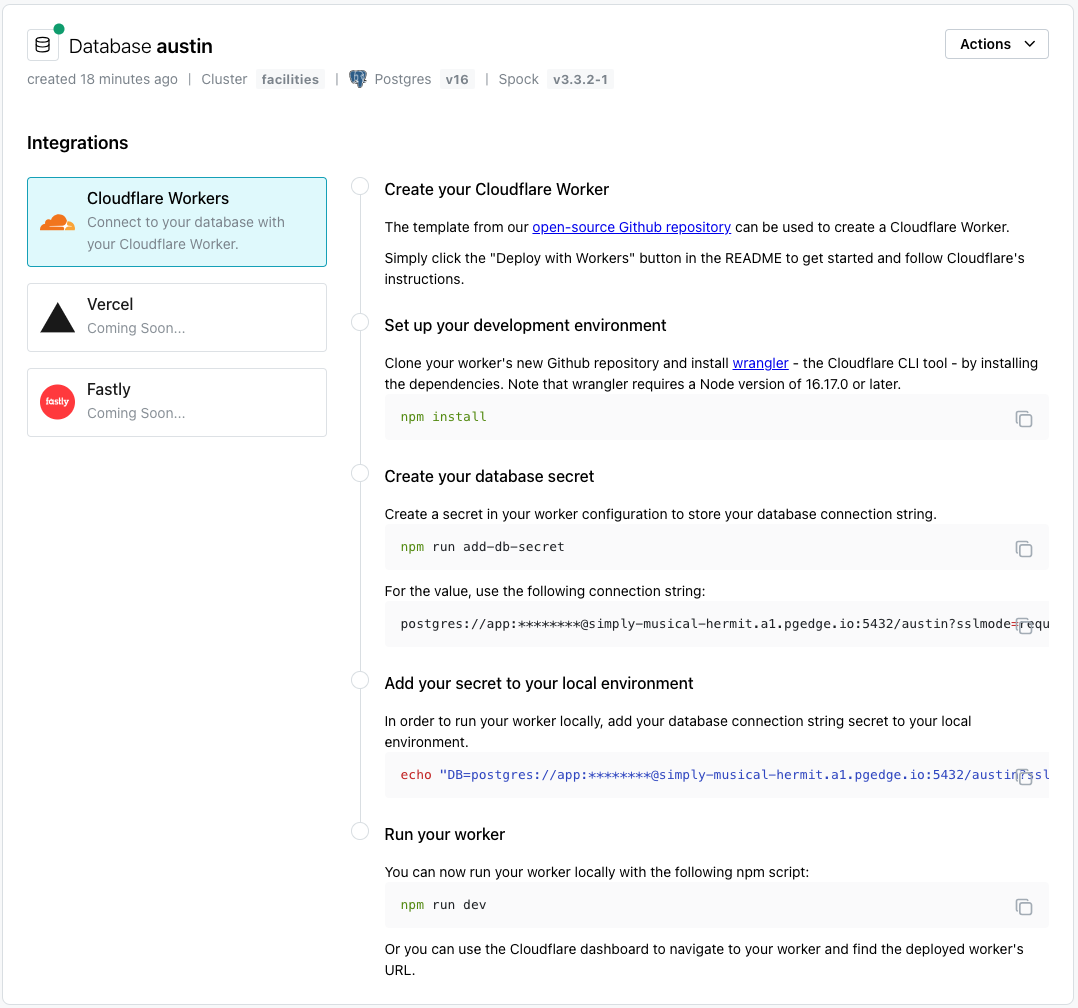1078x1008 pixels.
Task: Open the Actions dropdown menu
Action: (996, 44)
